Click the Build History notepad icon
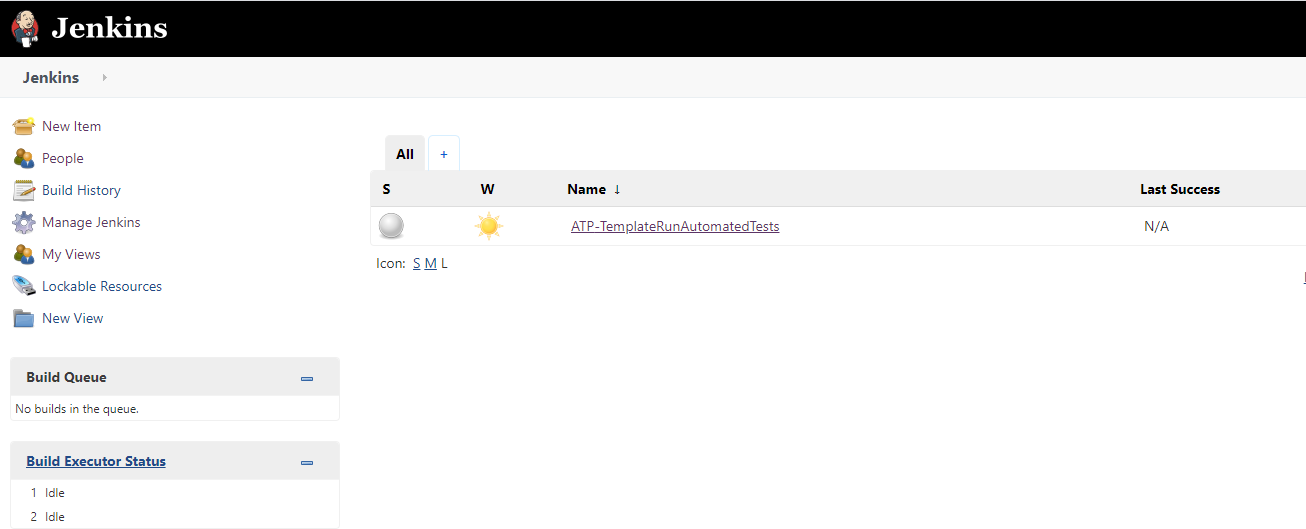Screen dimensions: 1306x529 (x=24, y=190)
